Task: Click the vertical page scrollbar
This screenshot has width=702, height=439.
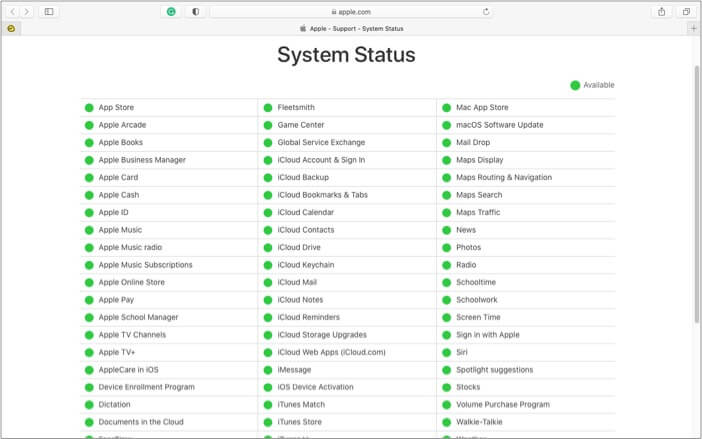Action: click(697, 194)
